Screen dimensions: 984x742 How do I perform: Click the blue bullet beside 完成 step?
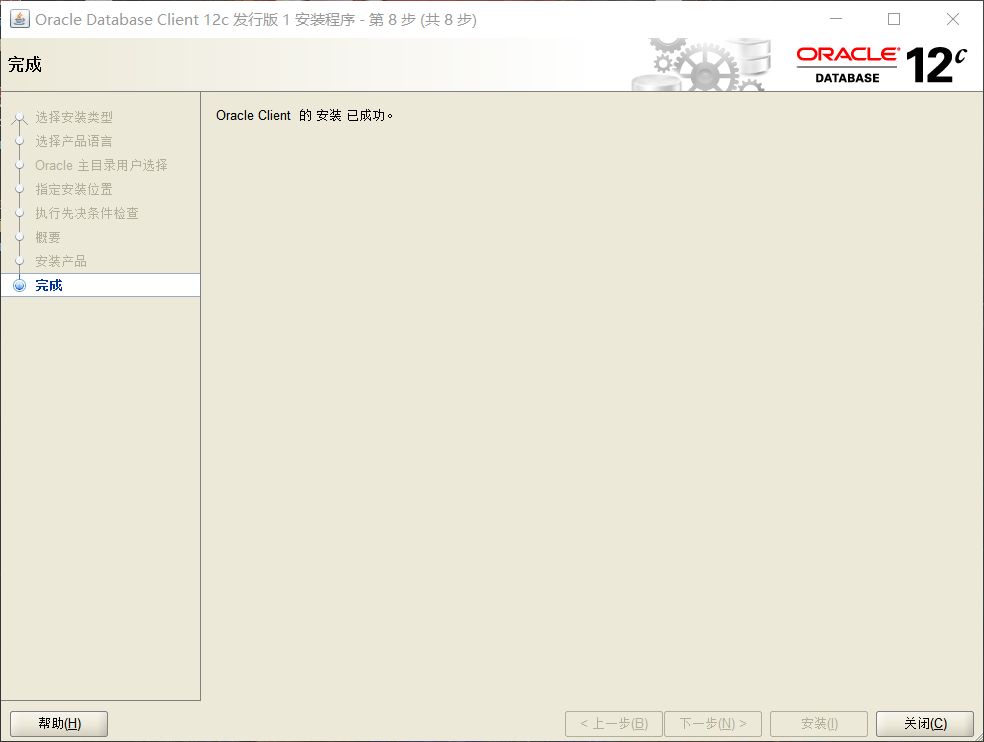(x=20, y=285)
